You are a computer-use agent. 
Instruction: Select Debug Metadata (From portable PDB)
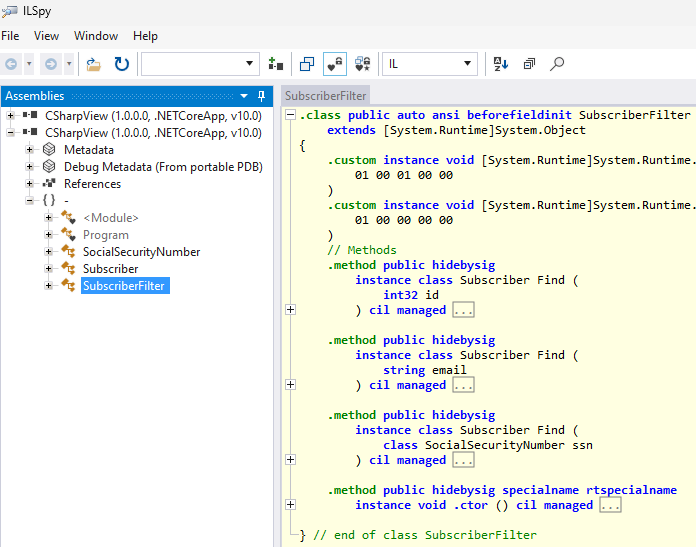point(163,167)
